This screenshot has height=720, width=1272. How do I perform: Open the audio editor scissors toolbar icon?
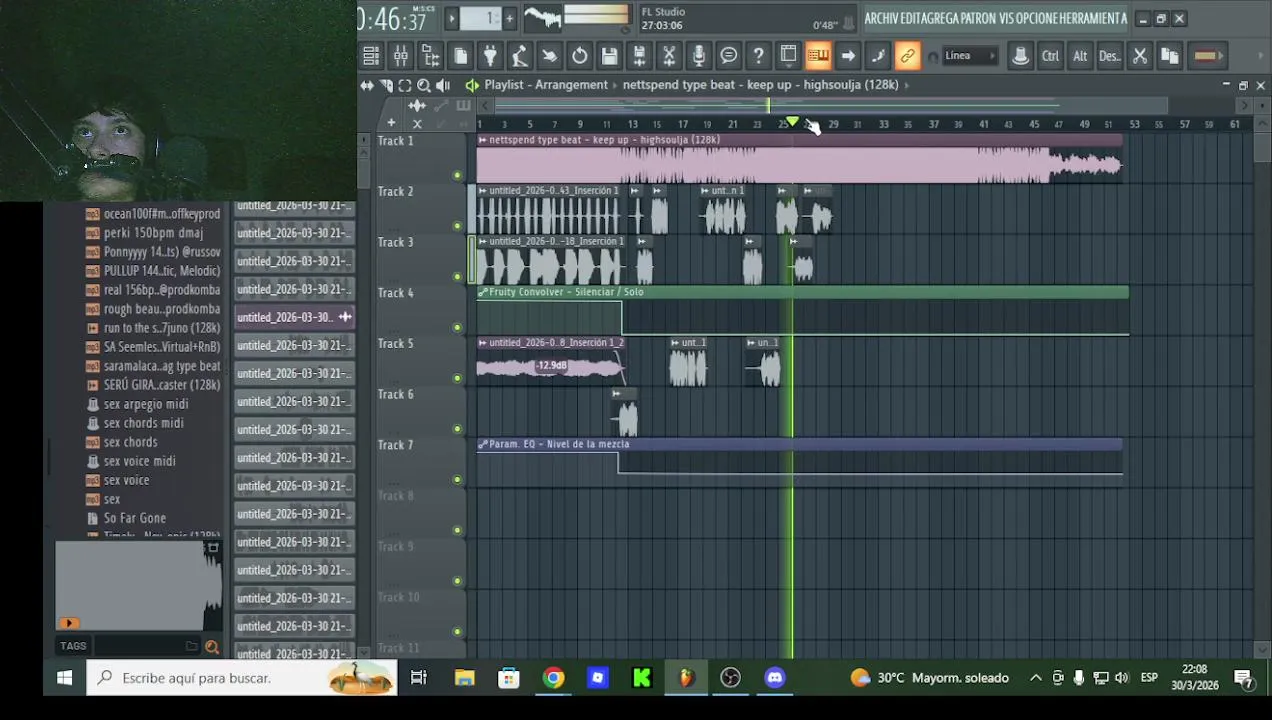[669, 56]
